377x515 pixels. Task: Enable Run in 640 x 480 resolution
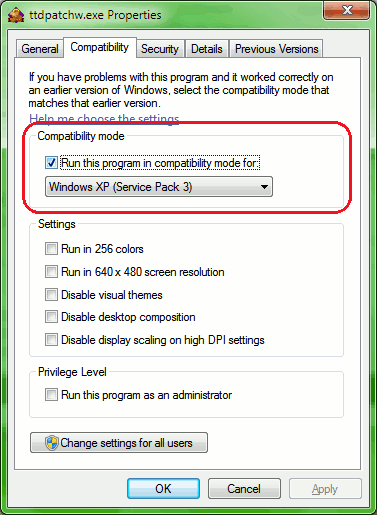click(51, 272)
